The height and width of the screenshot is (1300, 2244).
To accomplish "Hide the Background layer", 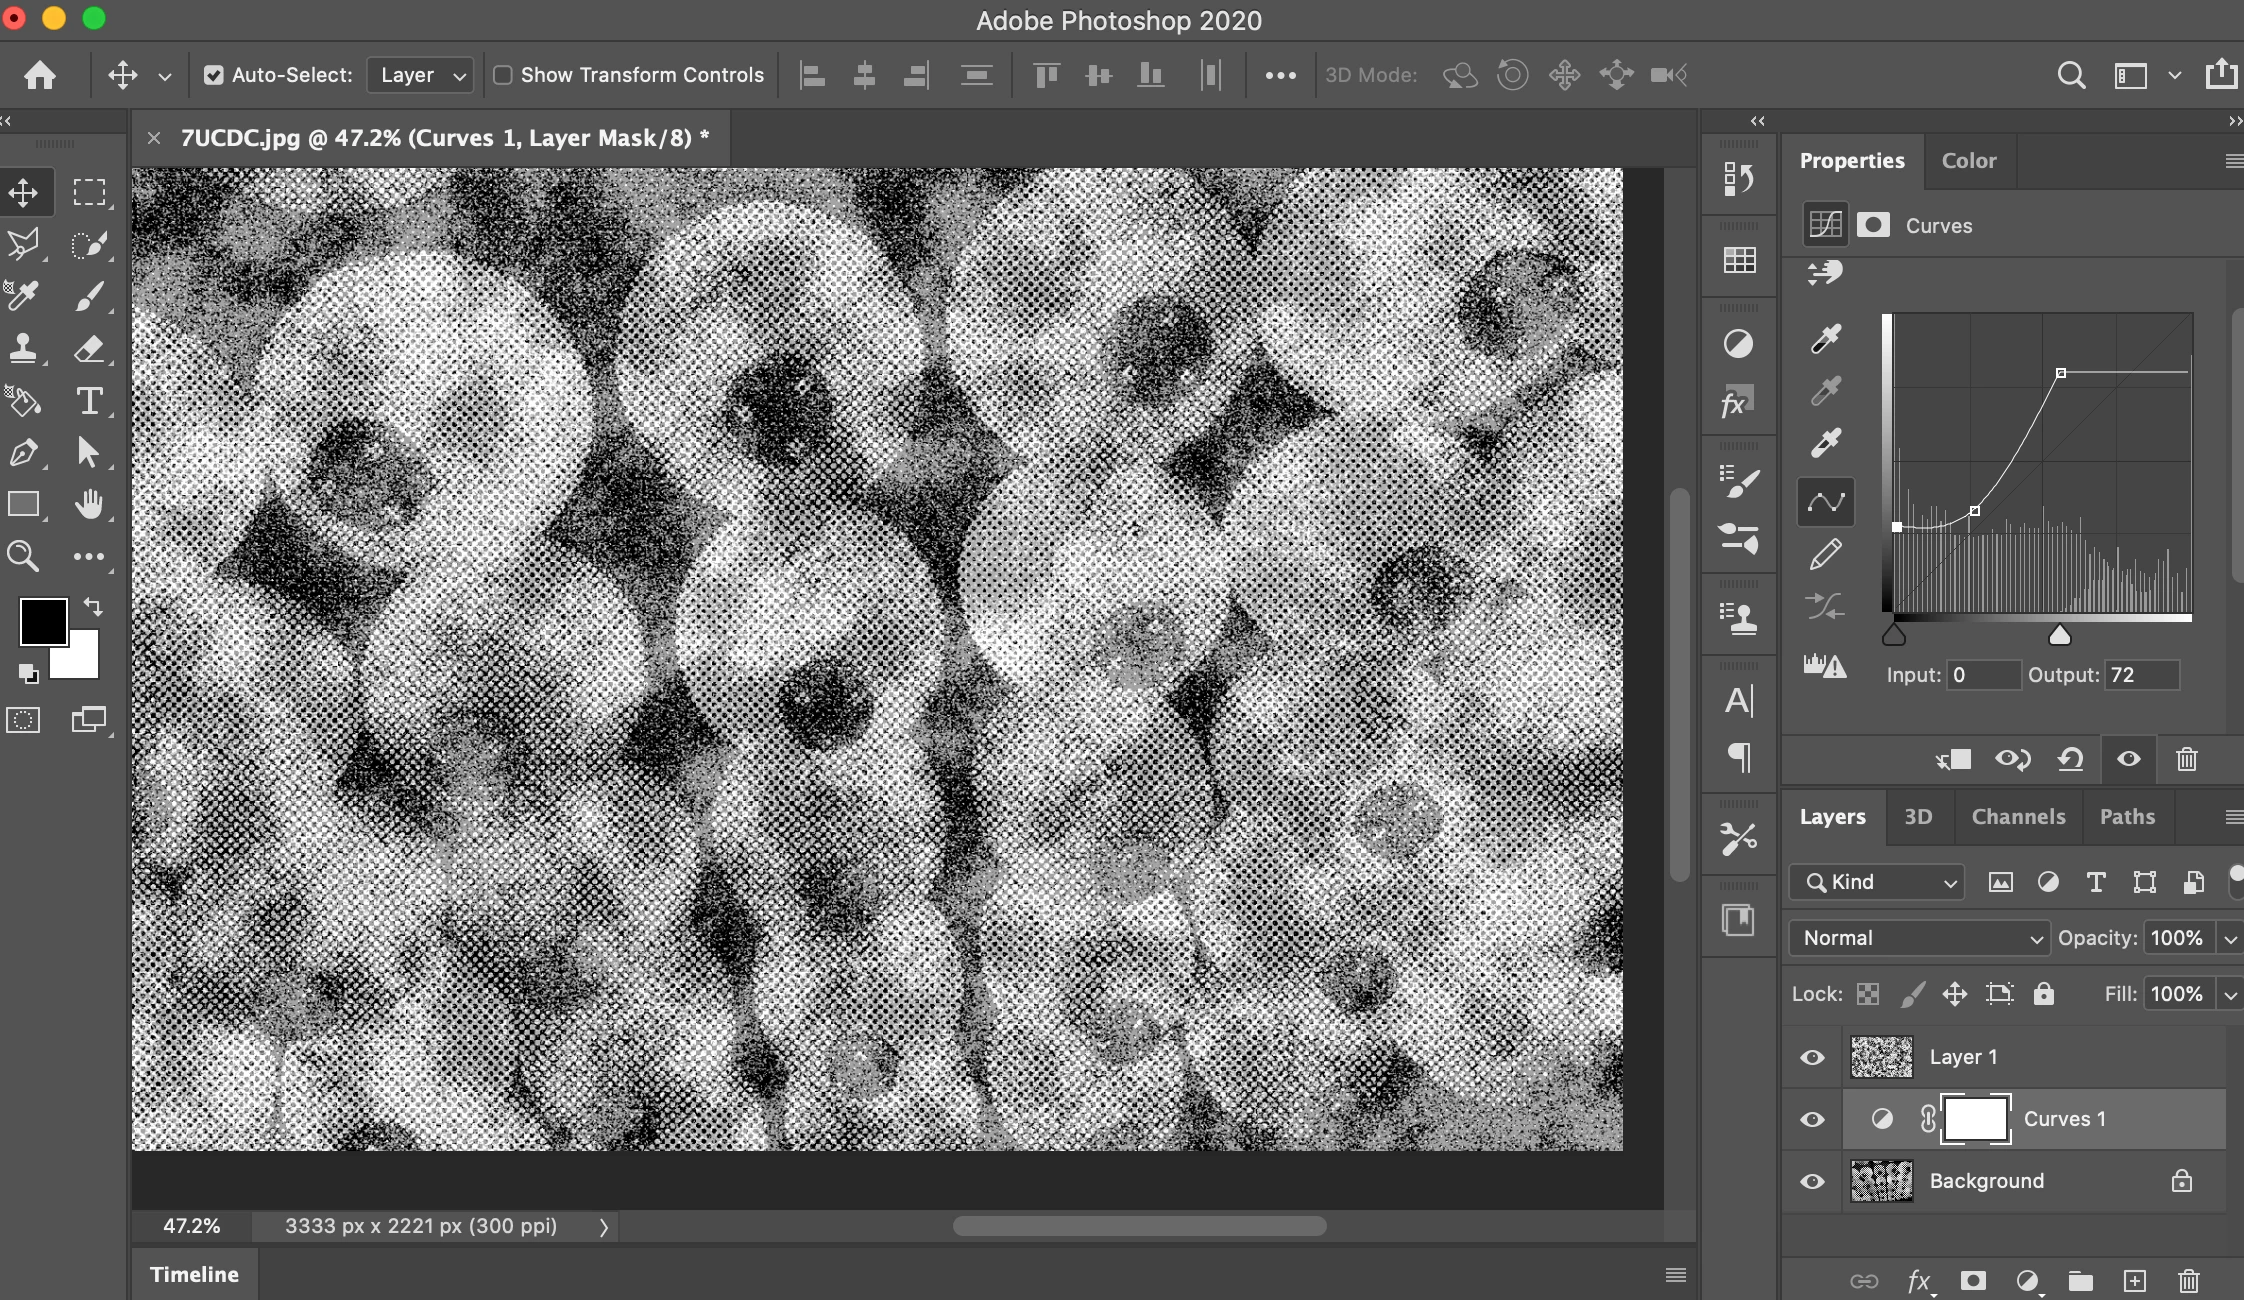I will [x=1812, y=1181].
